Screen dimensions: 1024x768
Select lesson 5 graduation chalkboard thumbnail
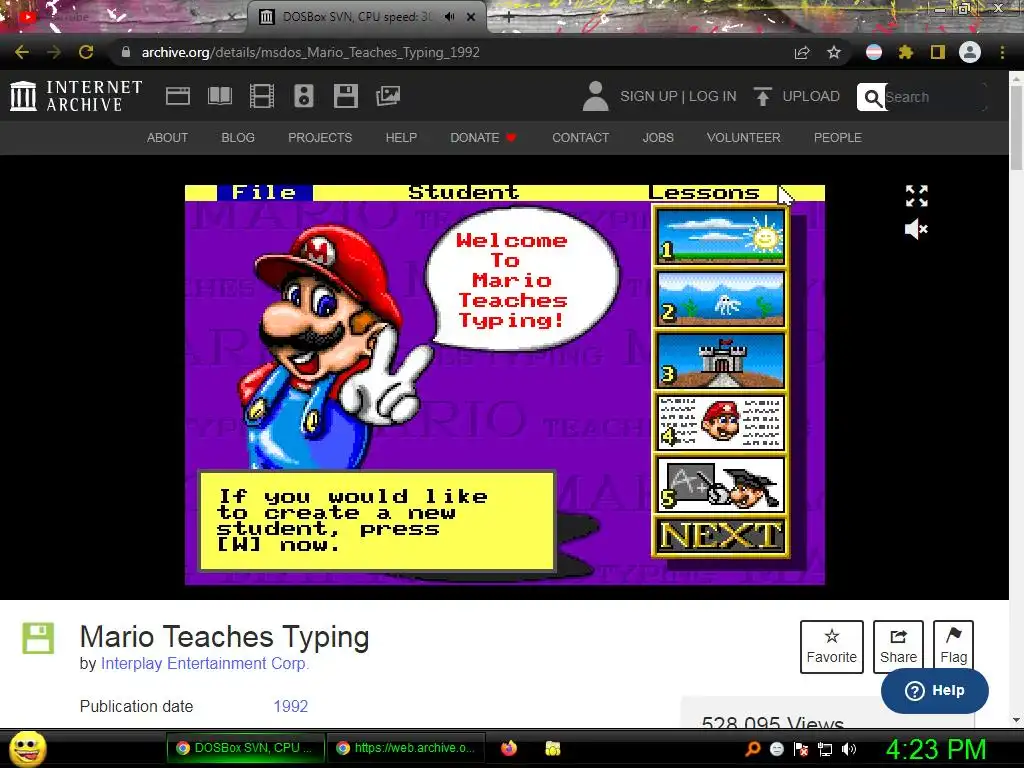tap(720, 485)
